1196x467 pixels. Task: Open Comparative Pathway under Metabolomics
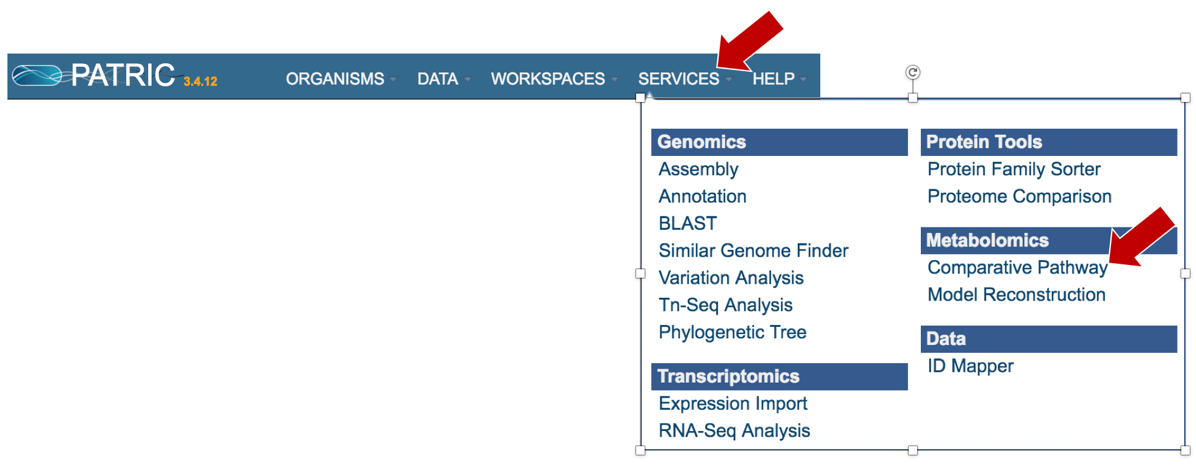tap(1017, 268)
